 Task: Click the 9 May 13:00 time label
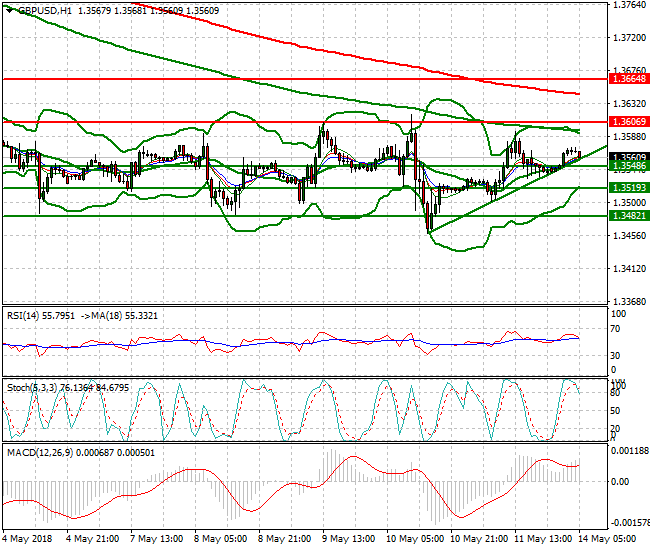click(349, 539)
